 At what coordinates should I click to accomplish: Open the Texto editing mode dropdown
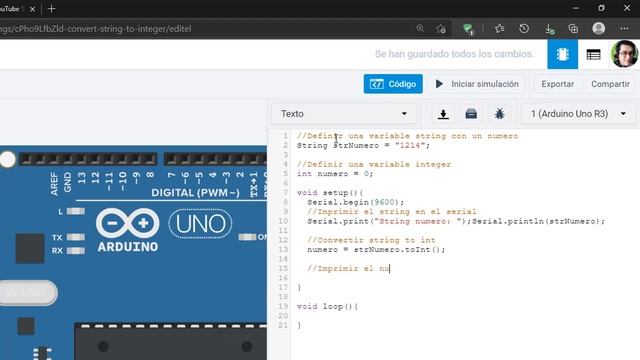tap(344, 114)
